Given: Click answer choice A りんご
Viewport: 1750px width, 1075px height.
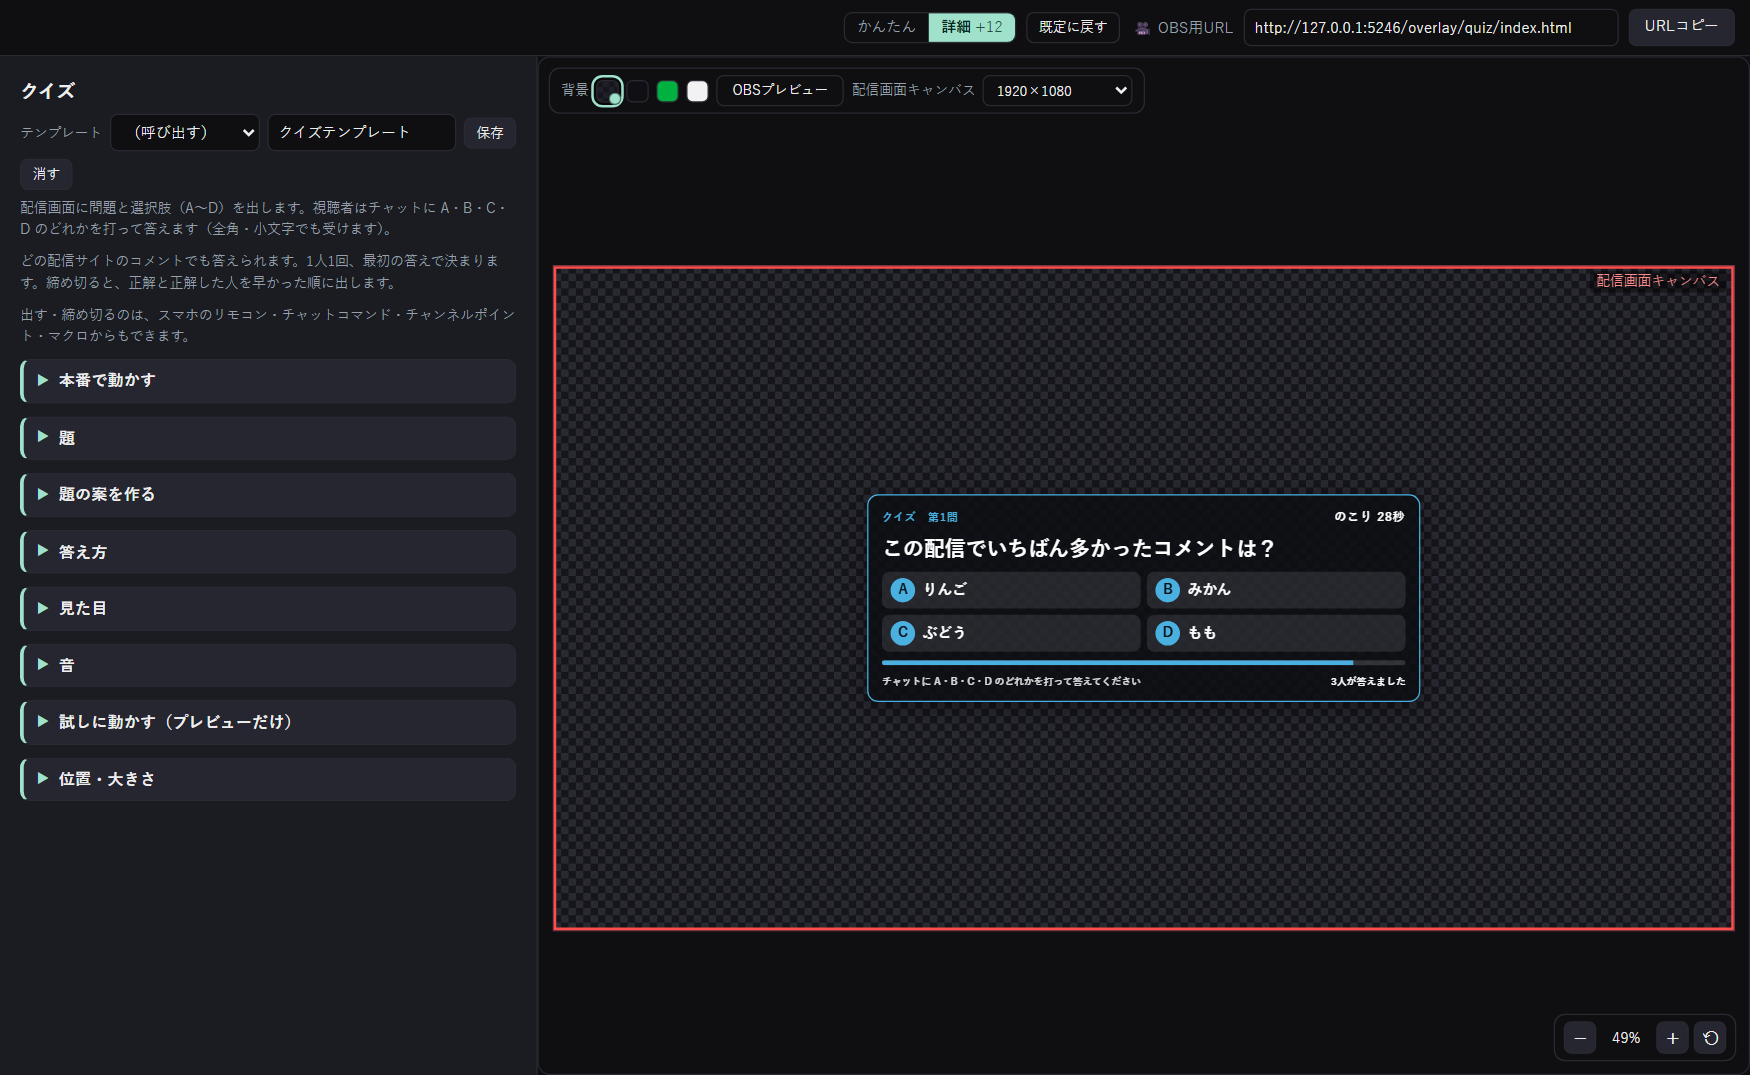Looking at the screenshot, I should (1011, 590).
